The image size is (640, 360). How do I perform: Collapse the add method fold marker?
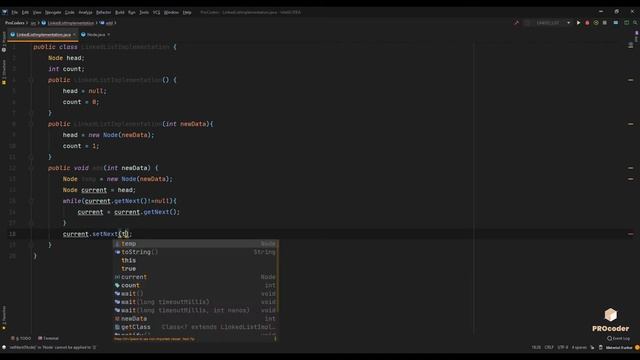pyautogui.click(x=31, y=168)
